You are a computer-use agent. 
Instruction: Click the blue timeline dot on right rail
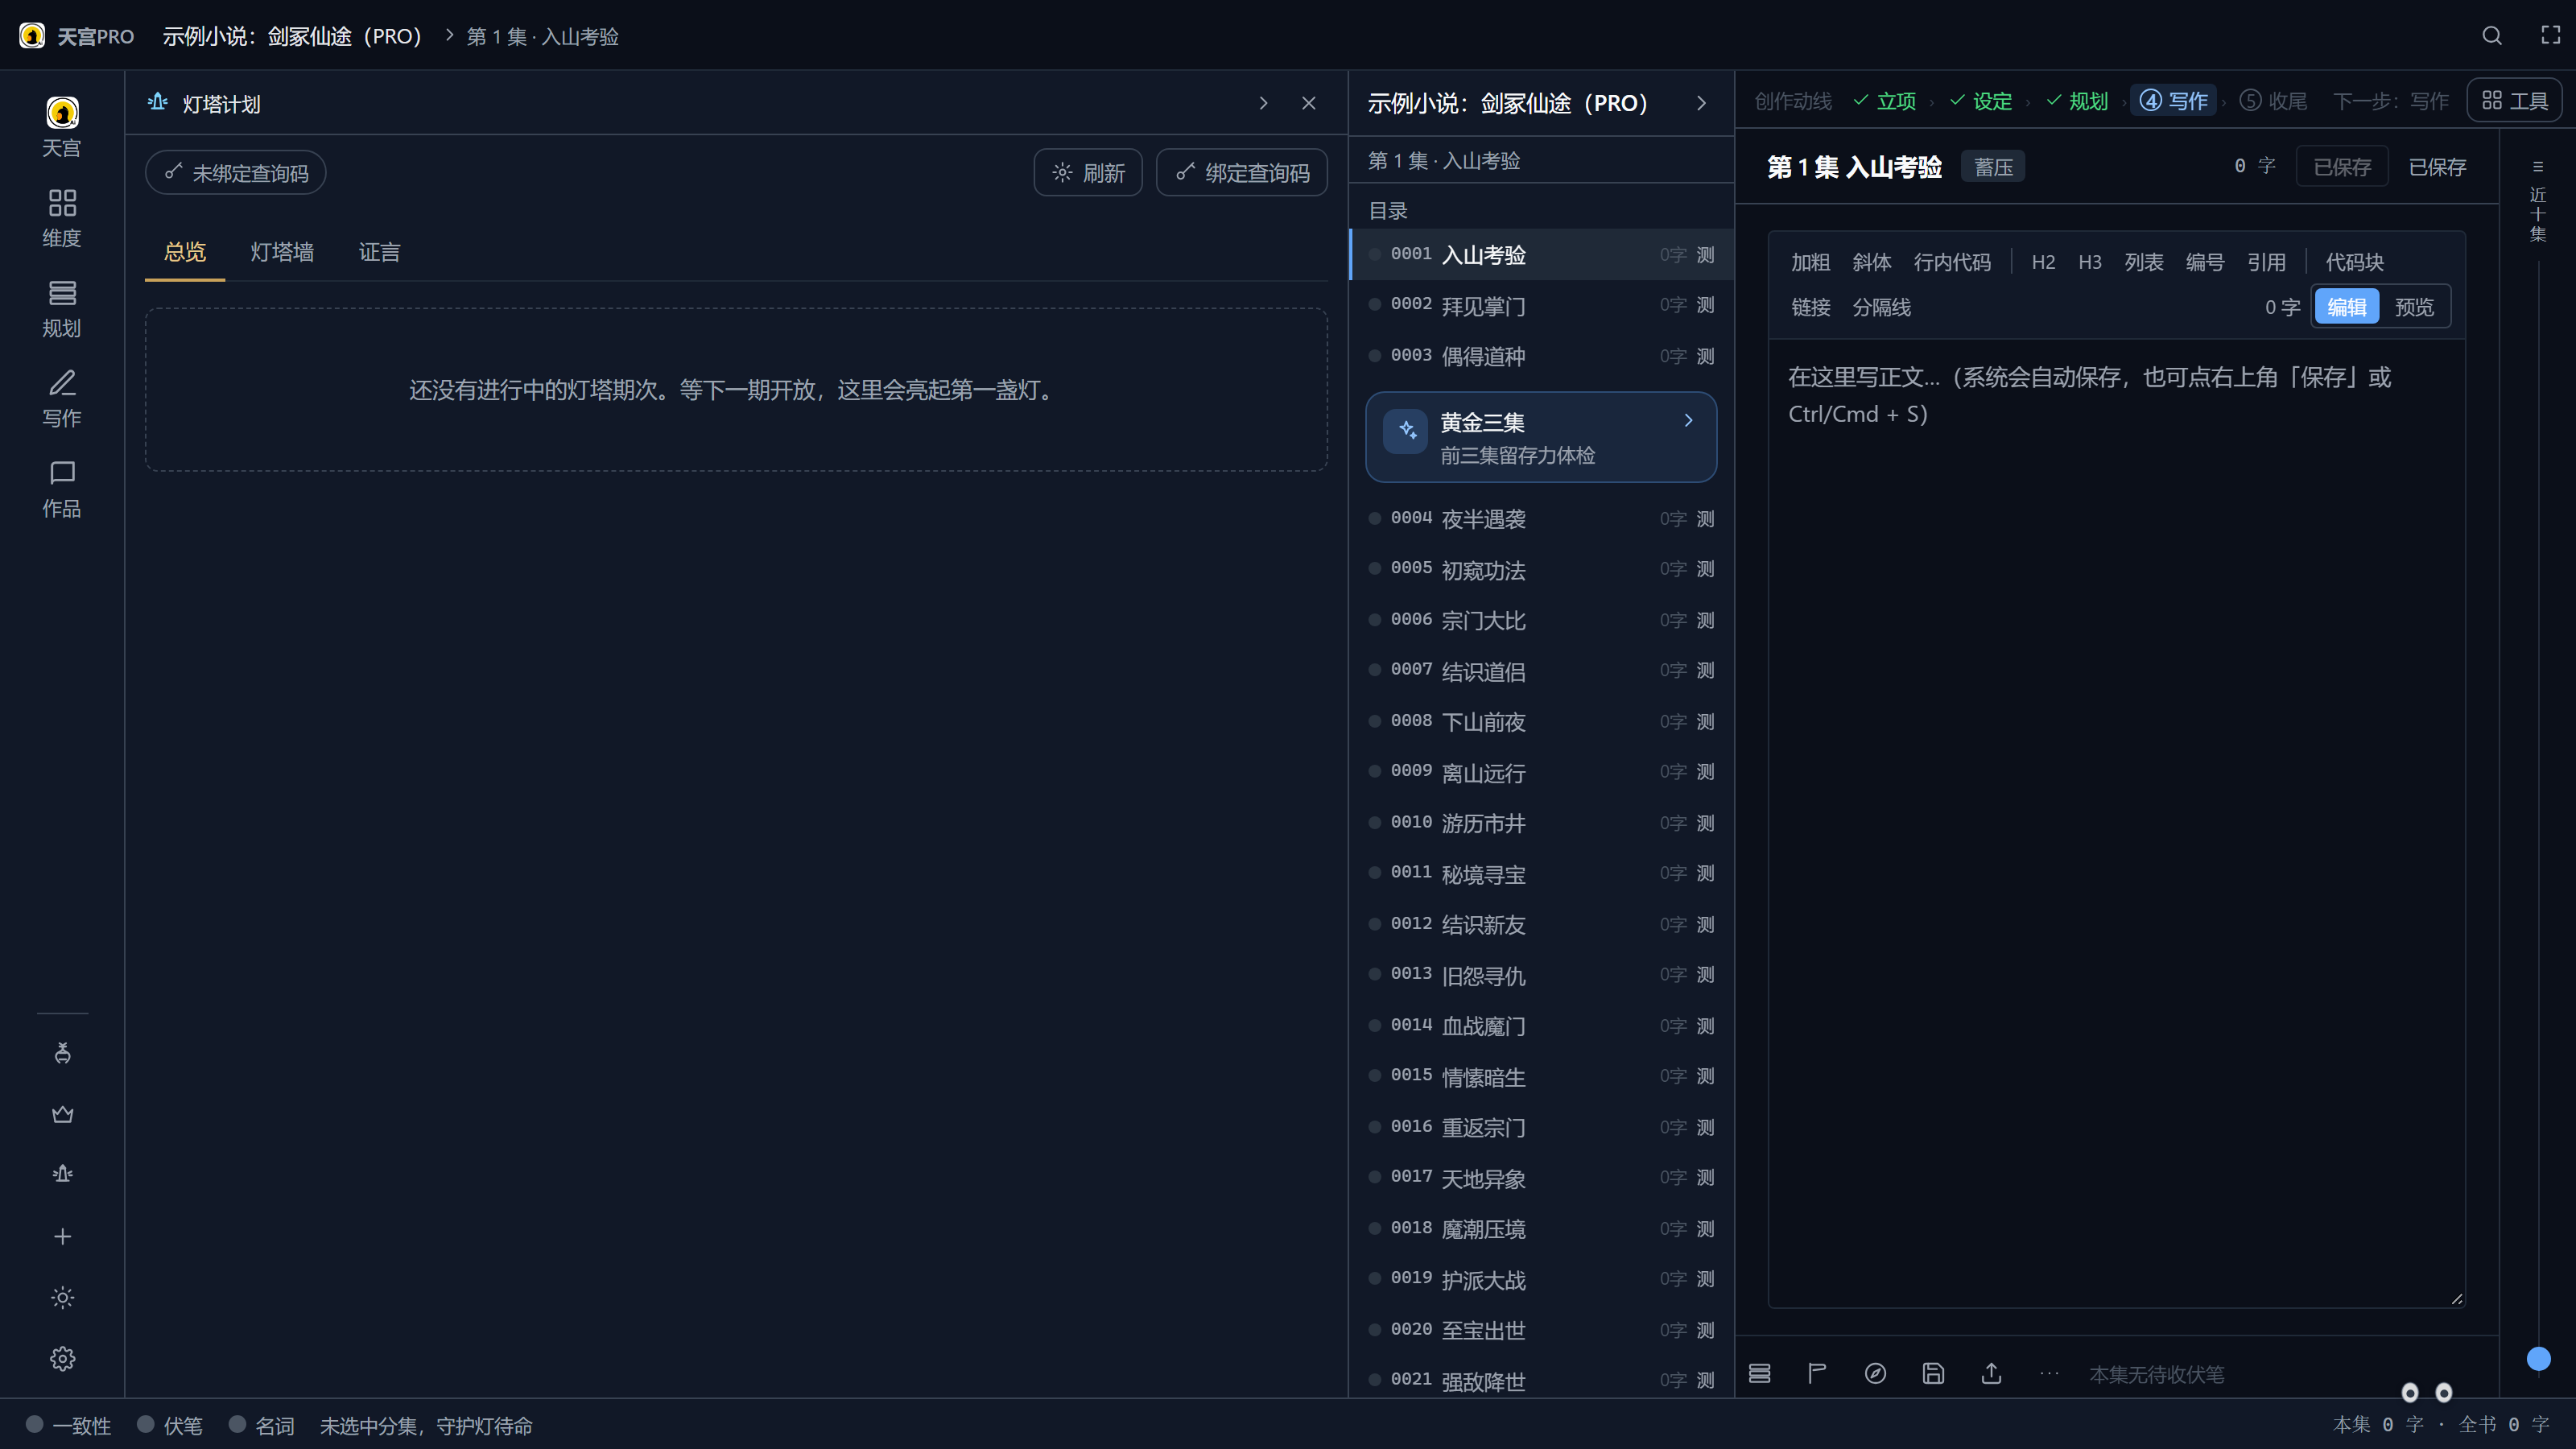pyautogui.click(x=2538, y=1358)
